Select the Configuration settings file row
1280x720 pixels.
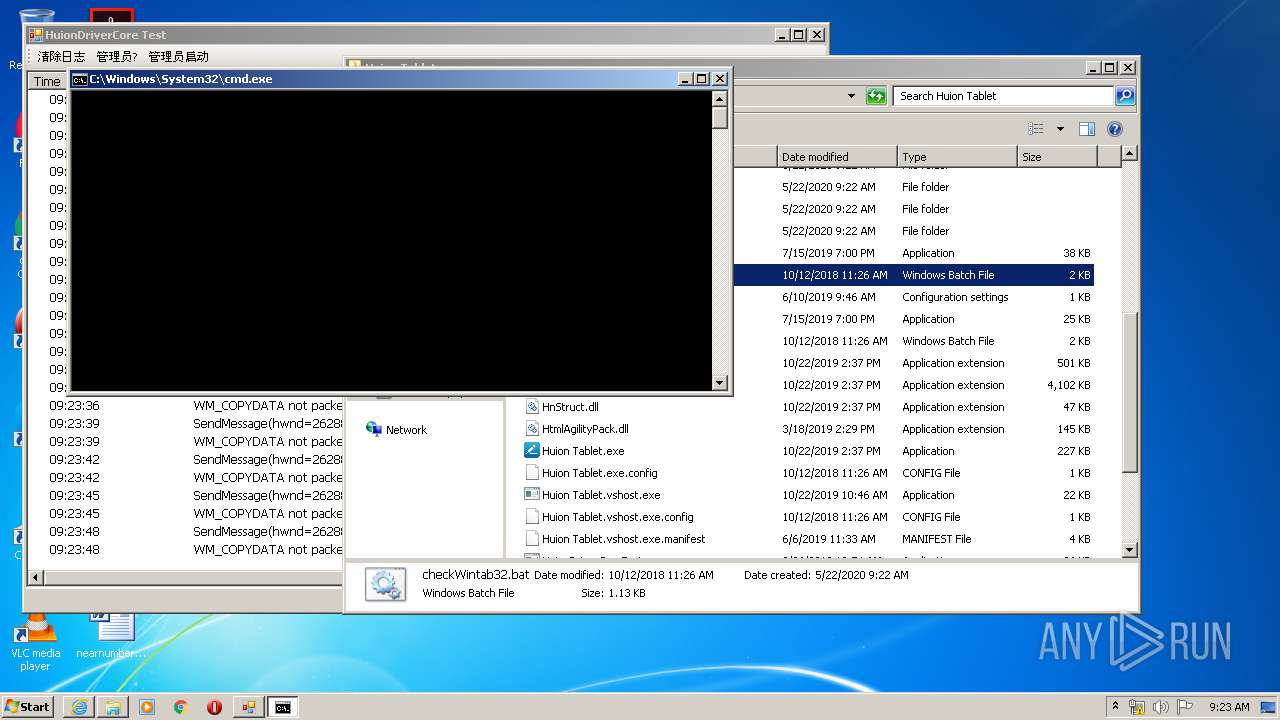point(913,297)
